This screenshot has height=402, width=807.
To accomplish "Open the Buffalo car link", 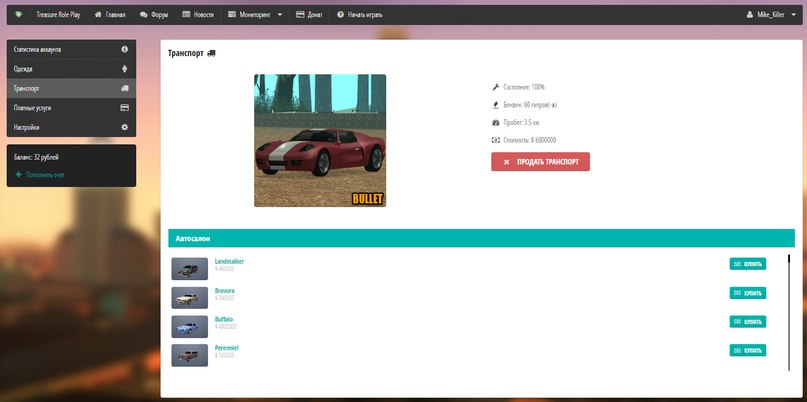I will (x=224, y=319).
